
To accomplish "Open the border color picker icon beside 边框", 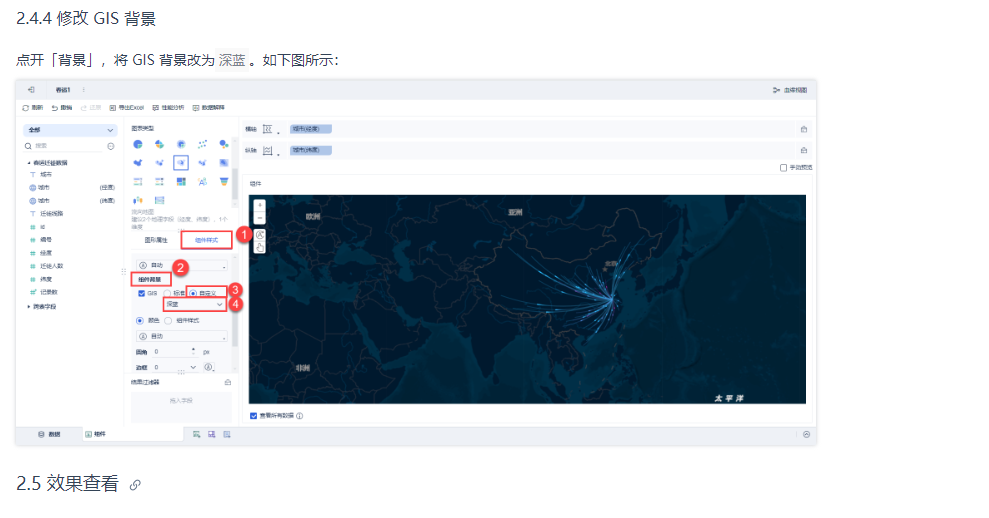I will tap(208, 367).
